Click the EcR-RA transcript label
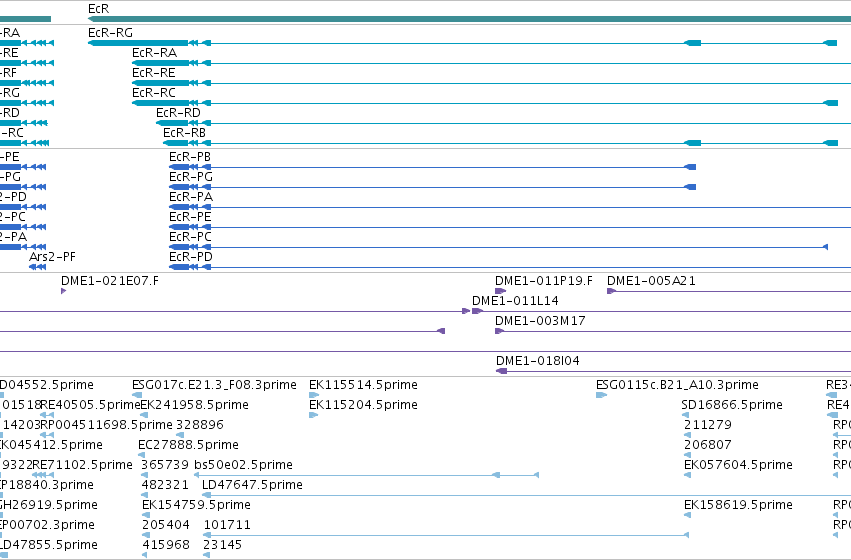This screenshot has width=851, height=560. pos(154,53)
